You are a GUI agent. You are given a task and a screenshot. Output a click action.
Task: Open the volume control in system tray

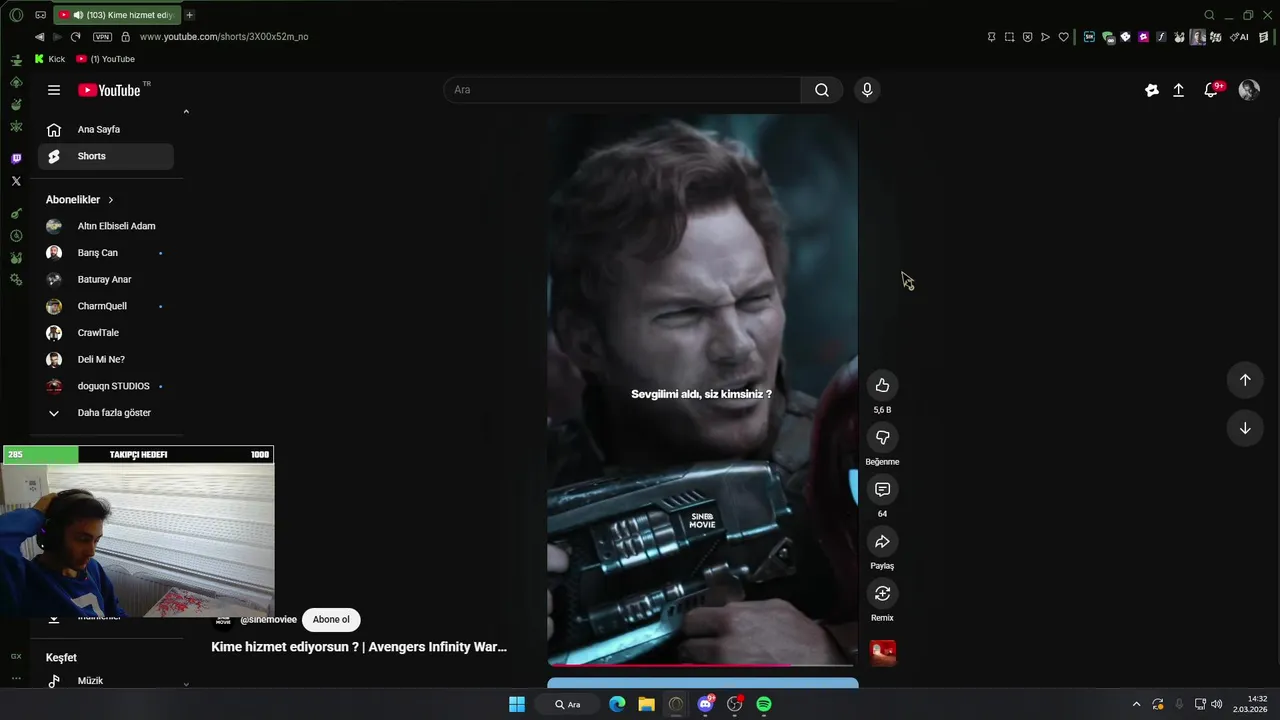coord(1217,704)
